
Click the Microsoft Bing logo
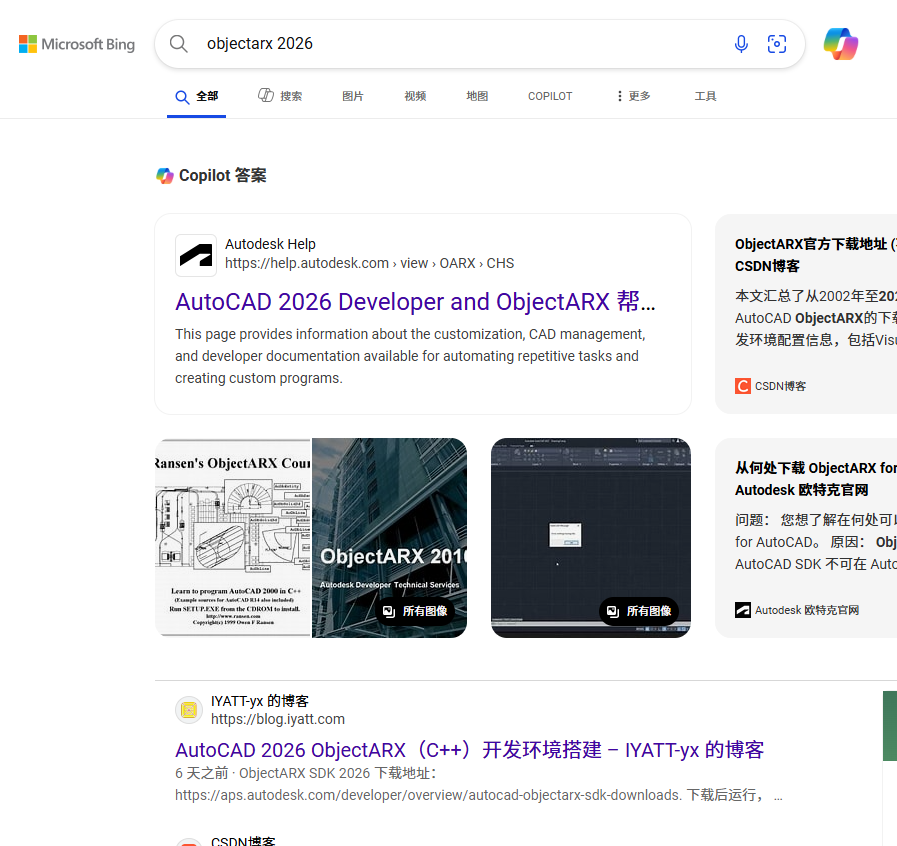[x=77, y=44]
